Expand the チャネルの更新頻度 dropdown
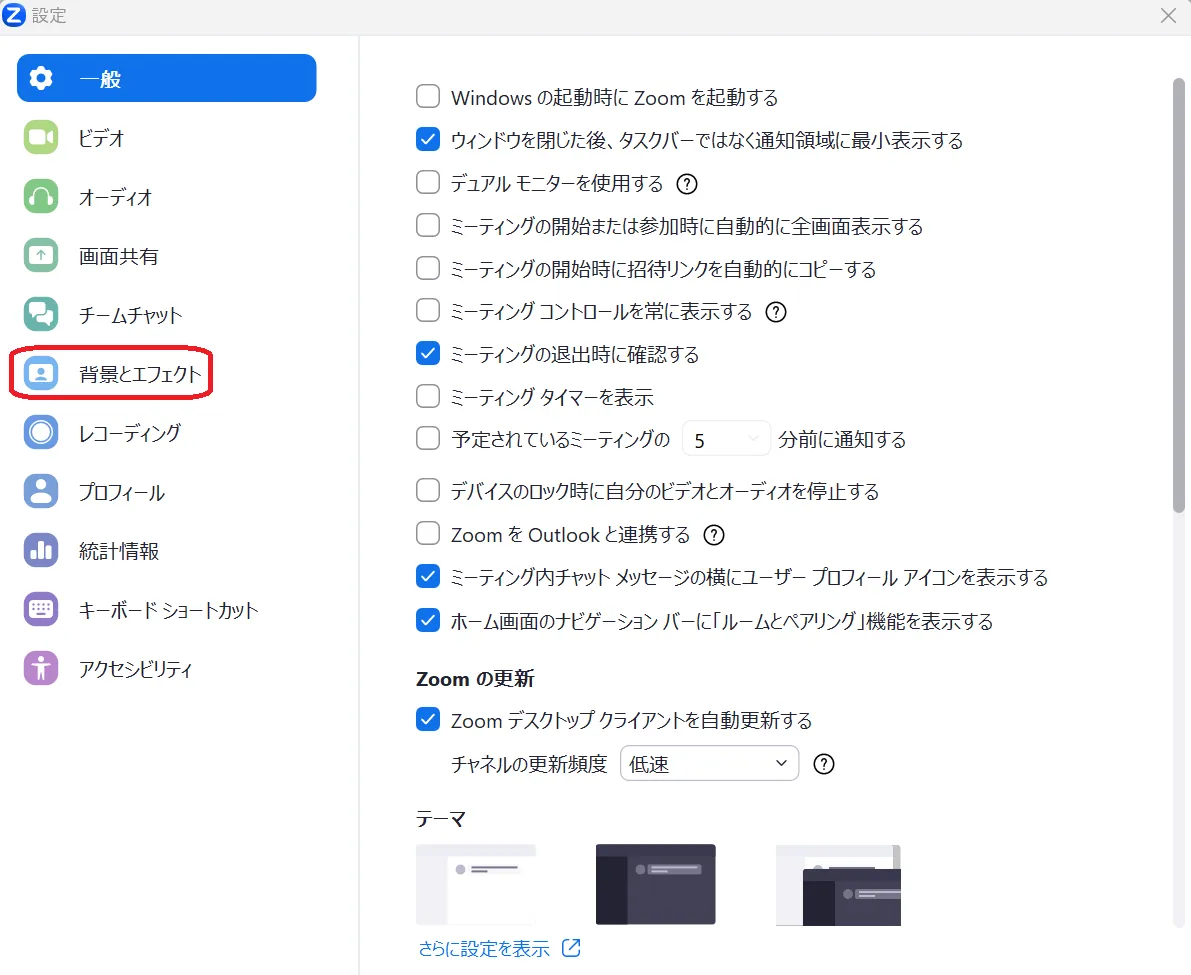Viewport: 1191px width, 975px height. coord(709,764)
